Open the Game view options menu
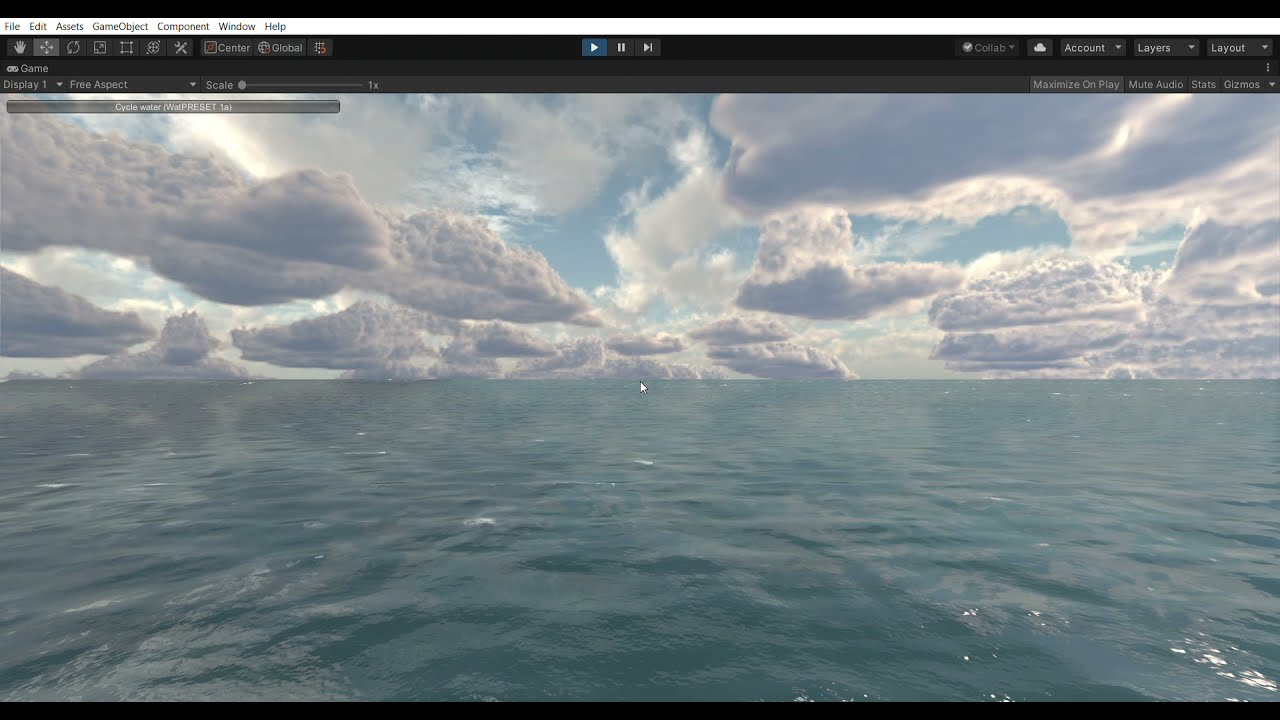Screen dimensions: 1280x720 point(1268,68)
